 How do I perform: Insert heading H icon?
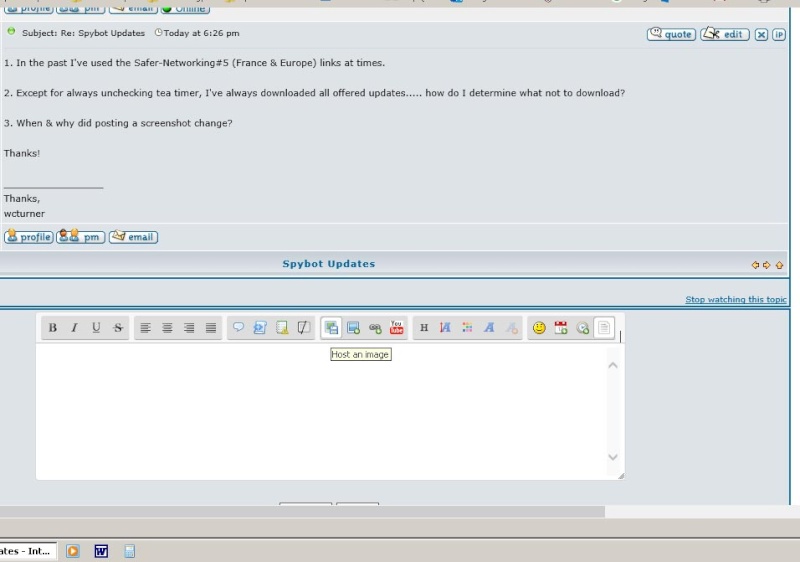424,328
